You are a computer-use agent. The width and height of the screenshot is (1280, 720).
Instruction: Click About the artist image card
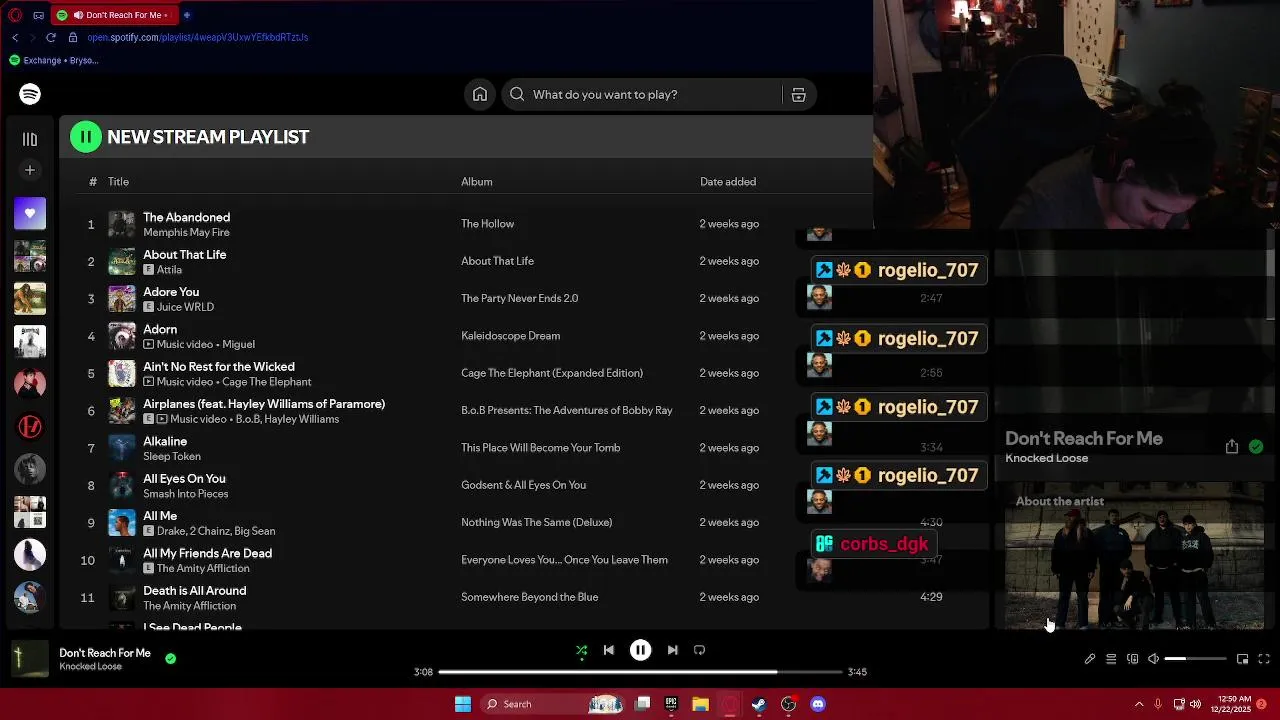1134,556
